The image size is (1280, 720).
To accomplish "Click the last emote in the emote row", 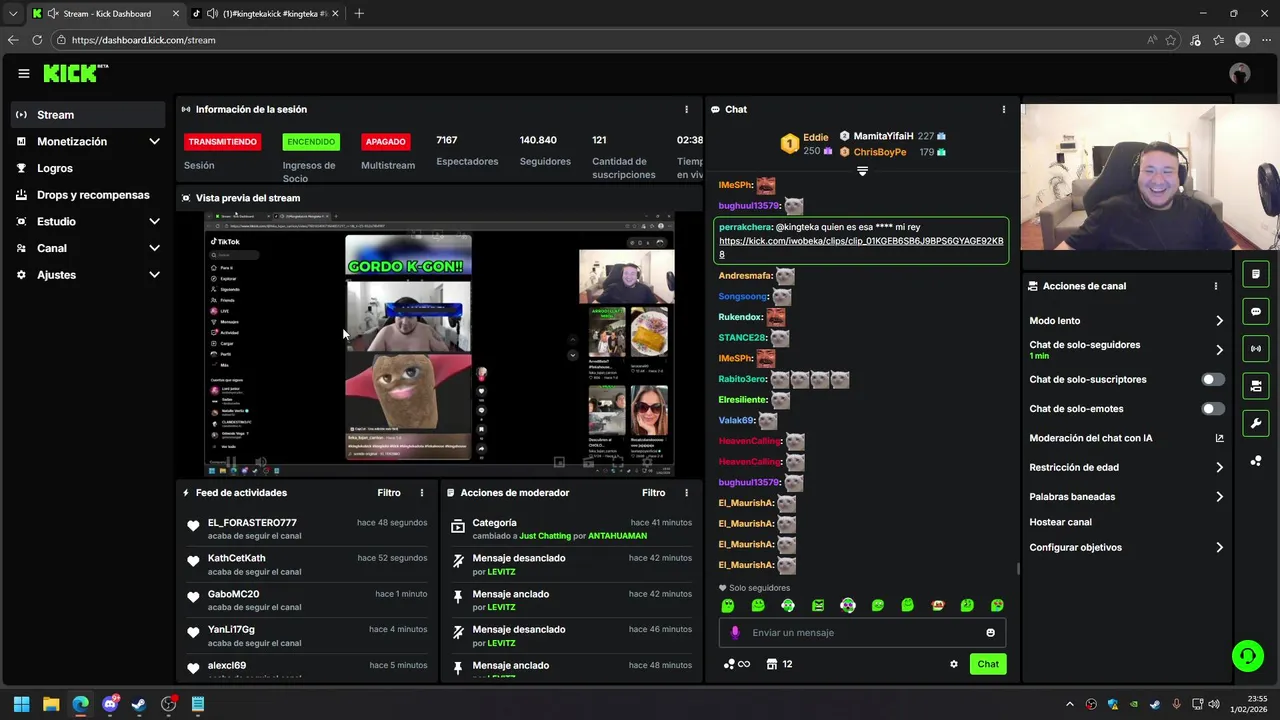I will 997,605.
